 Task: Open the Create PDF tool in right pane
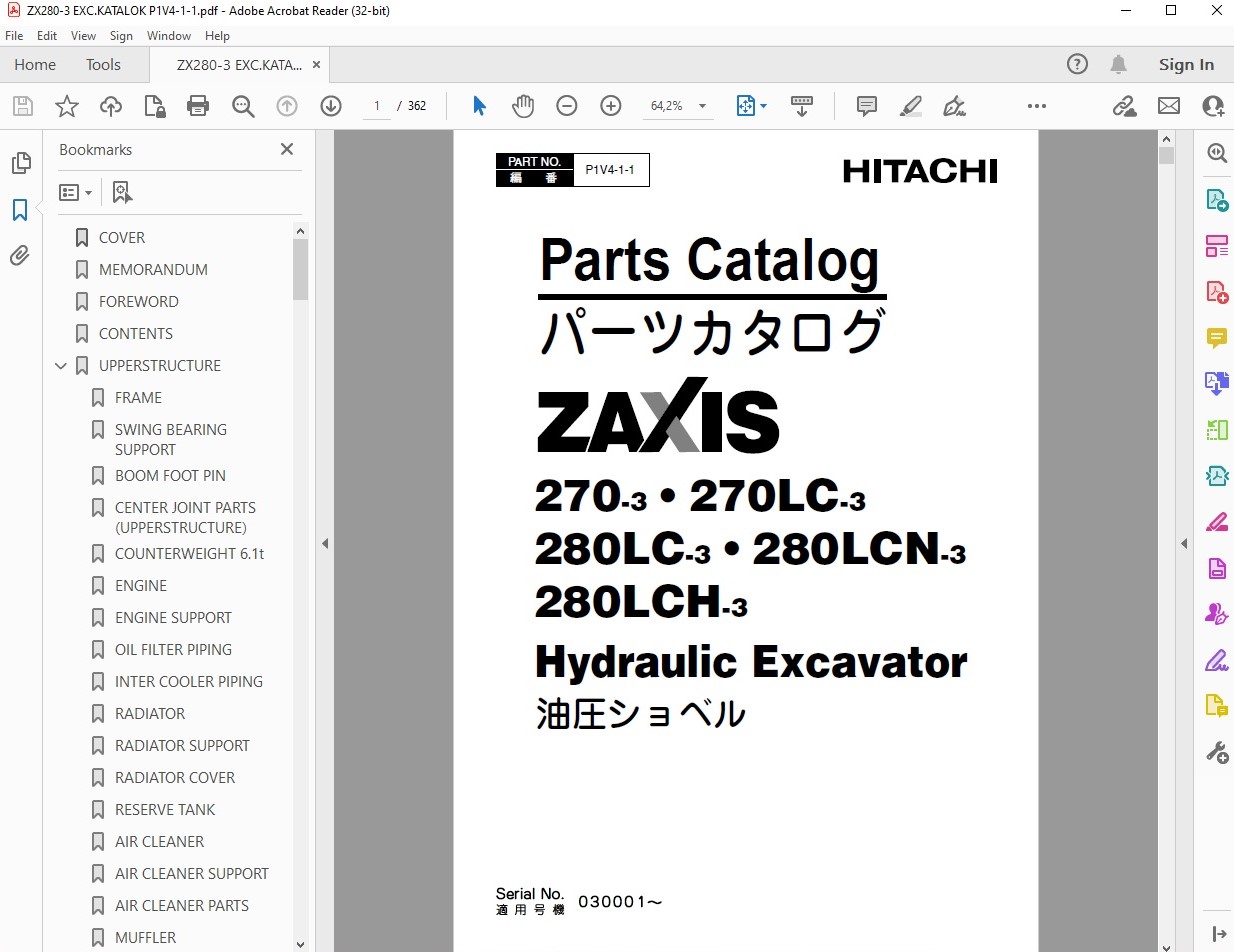[1217, 291]
